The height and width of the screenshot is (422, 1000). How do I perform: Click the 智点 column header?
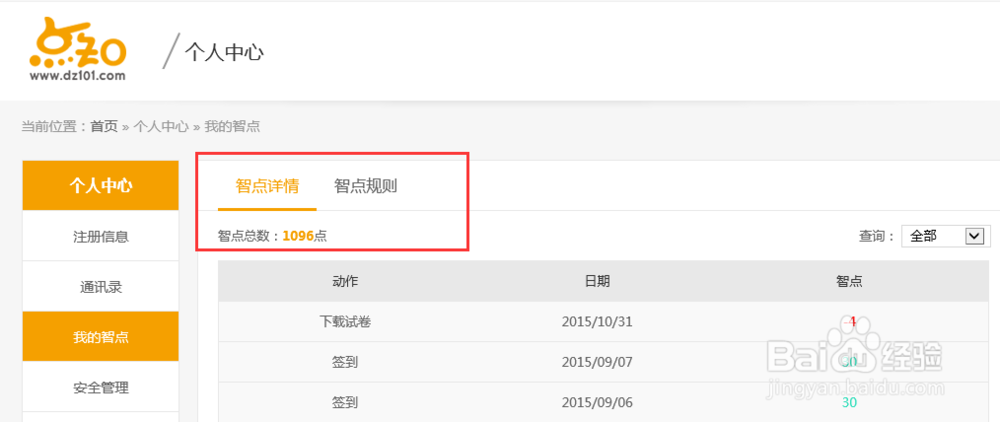point(849,282)
